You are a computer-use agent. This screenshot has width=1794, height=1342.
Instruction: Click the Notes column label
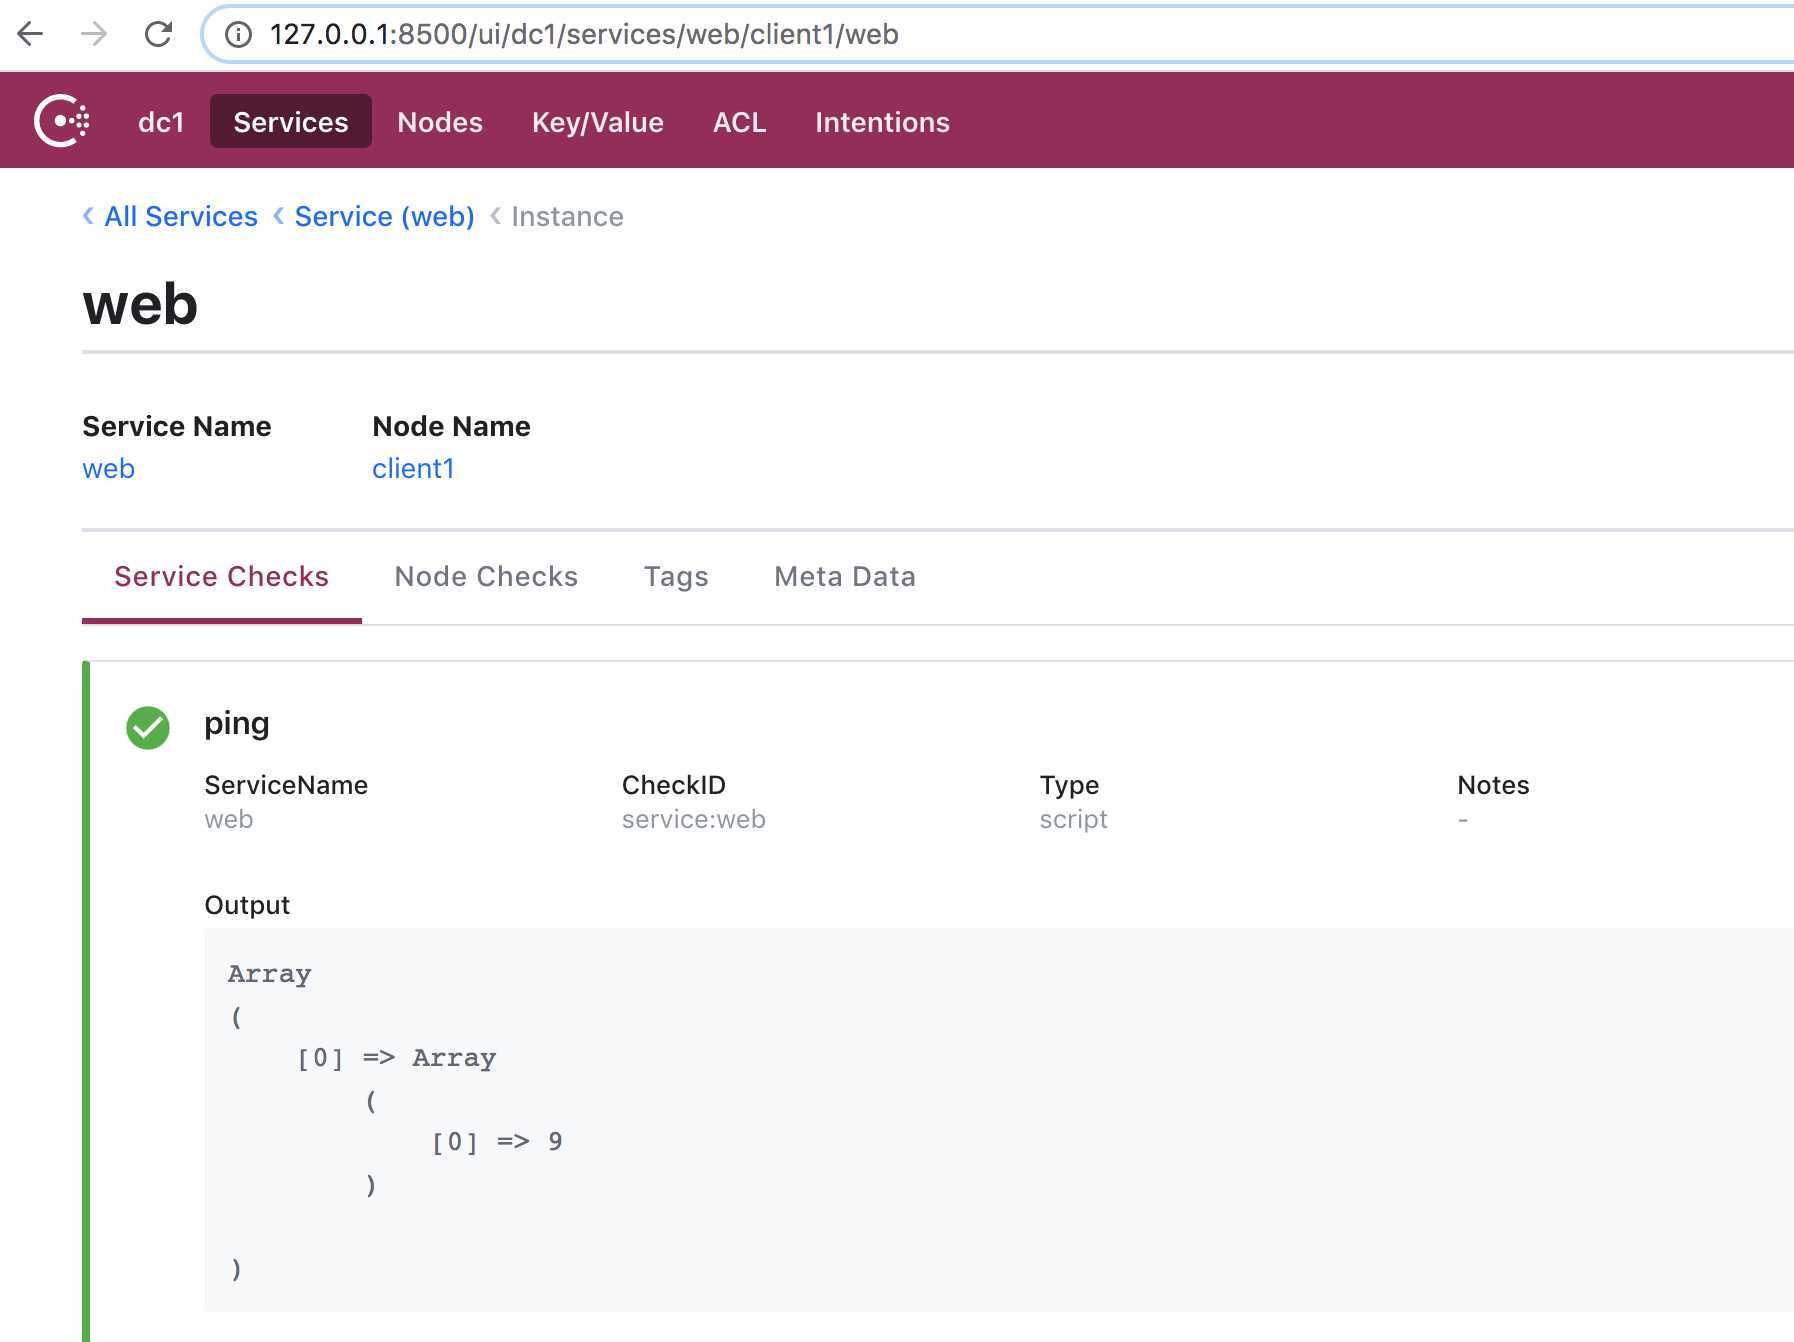(1493, 785)
